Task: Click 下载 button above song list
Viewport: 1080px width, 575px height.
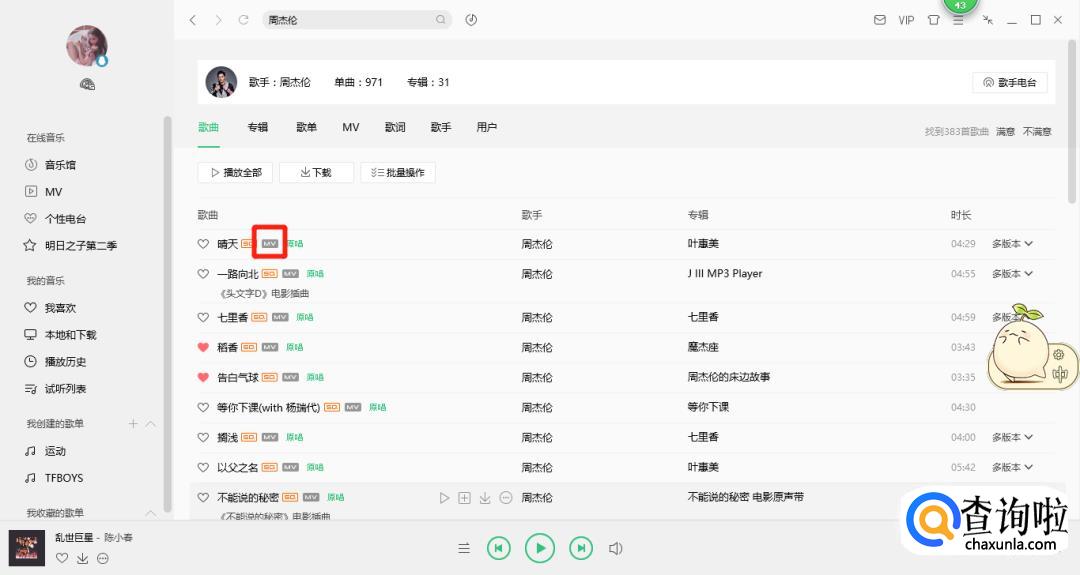Action: click(x=316, y=172)
